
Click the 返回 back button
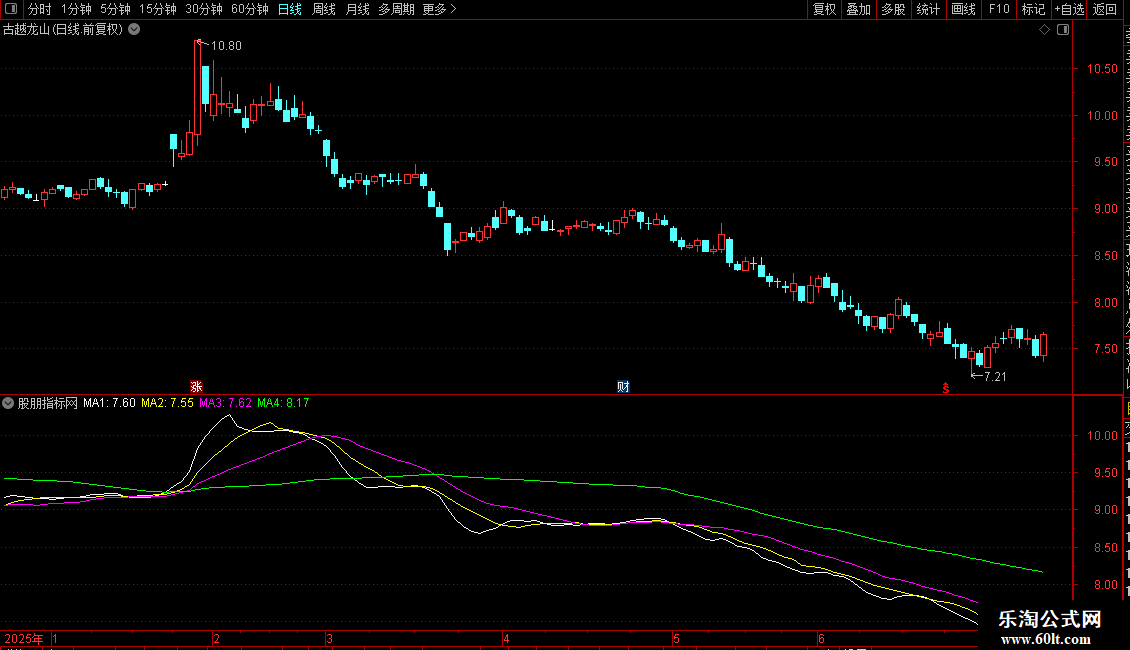point(1105,9)
